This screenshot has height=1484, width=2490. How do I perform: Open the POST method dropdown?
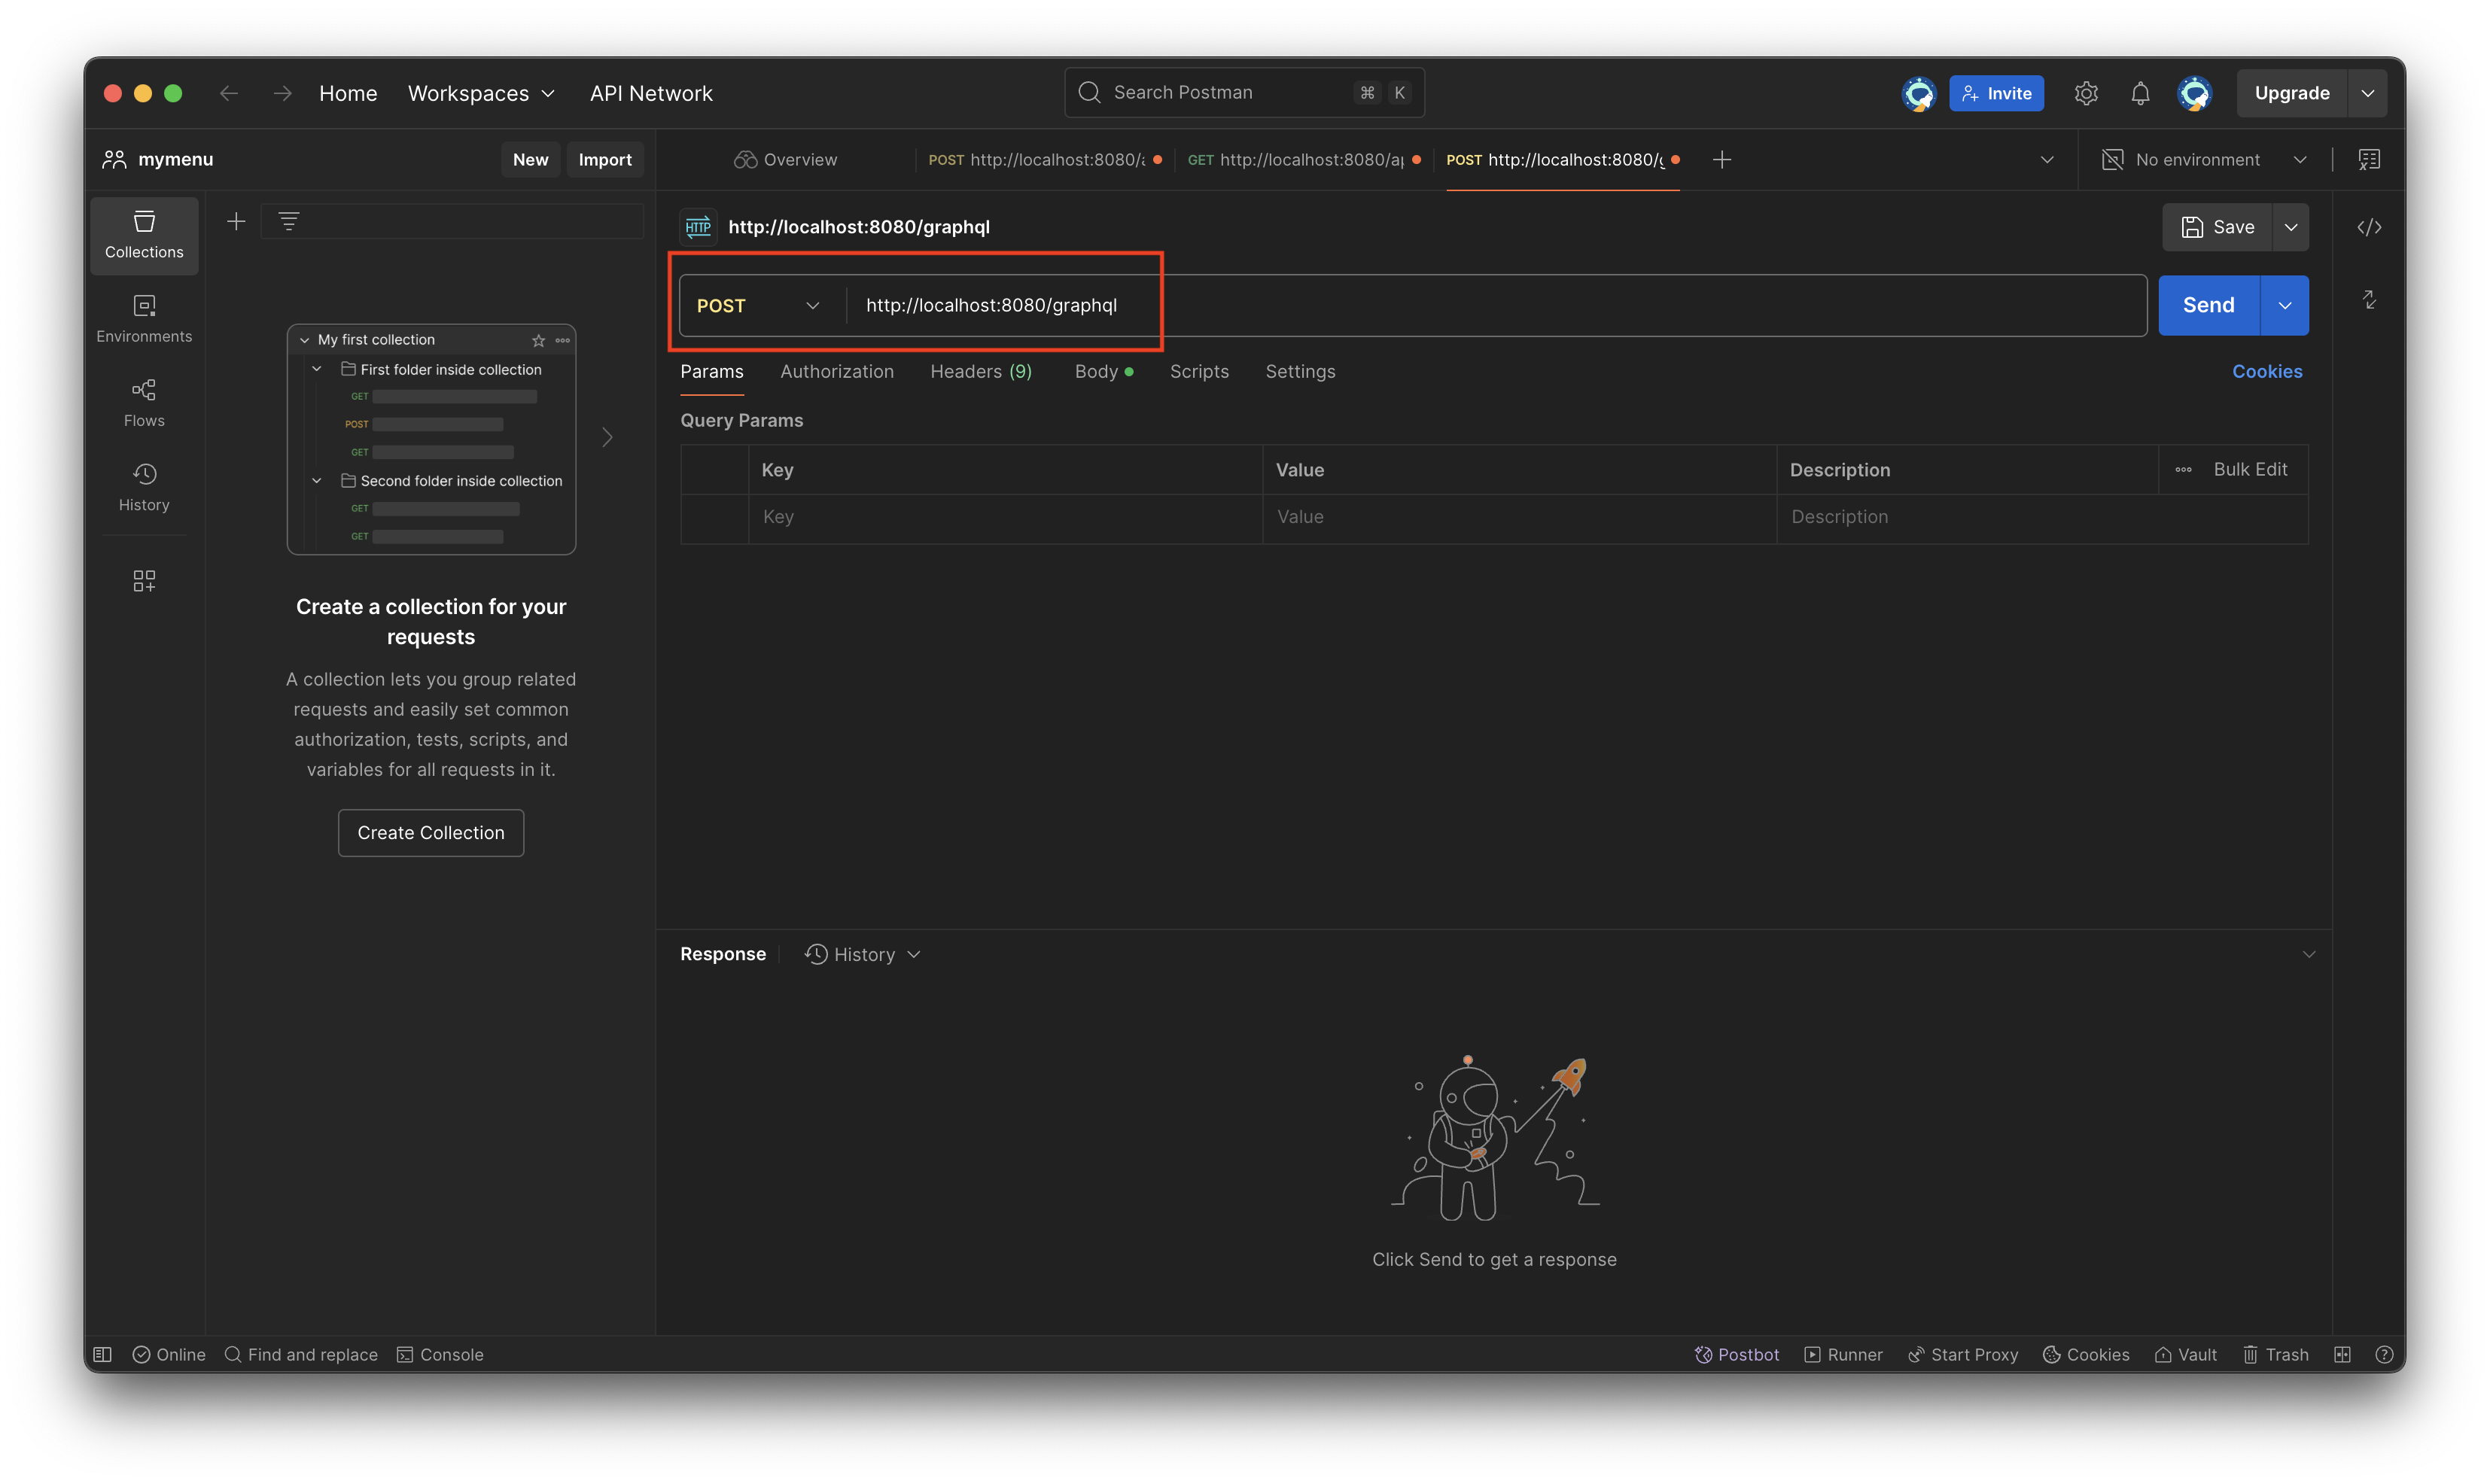[759, 306]
